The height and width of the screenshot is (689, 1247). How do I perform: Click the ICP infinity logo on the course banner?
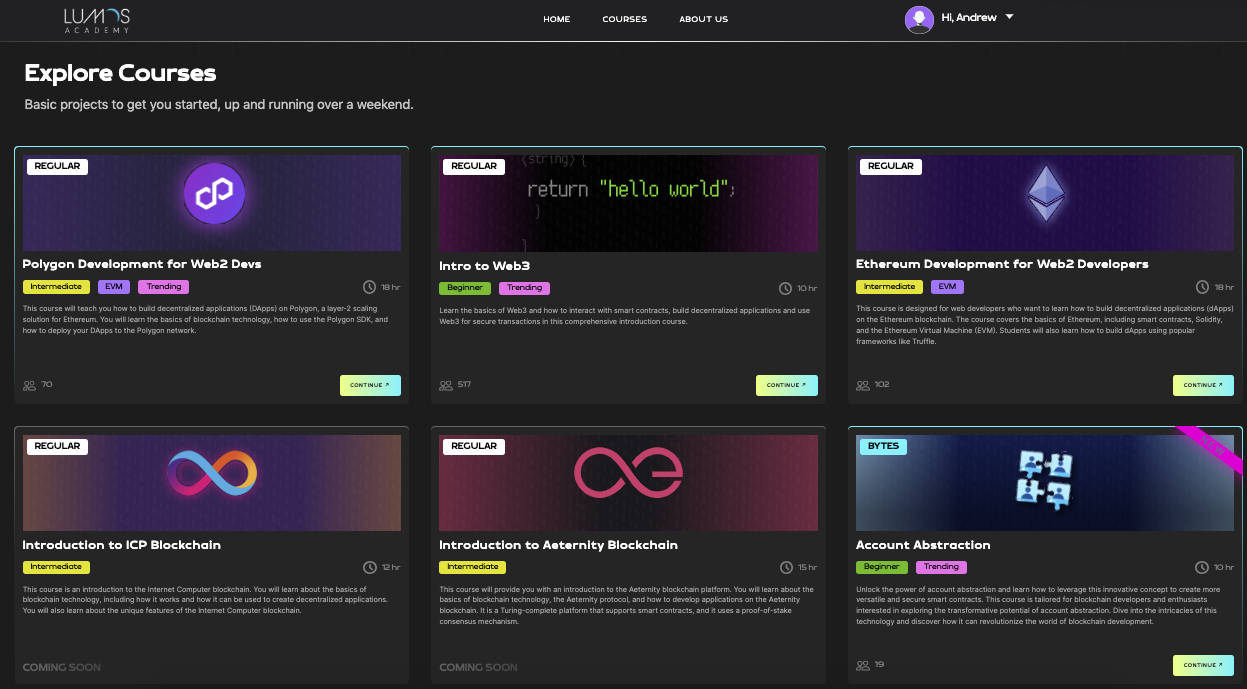point(212,474)
